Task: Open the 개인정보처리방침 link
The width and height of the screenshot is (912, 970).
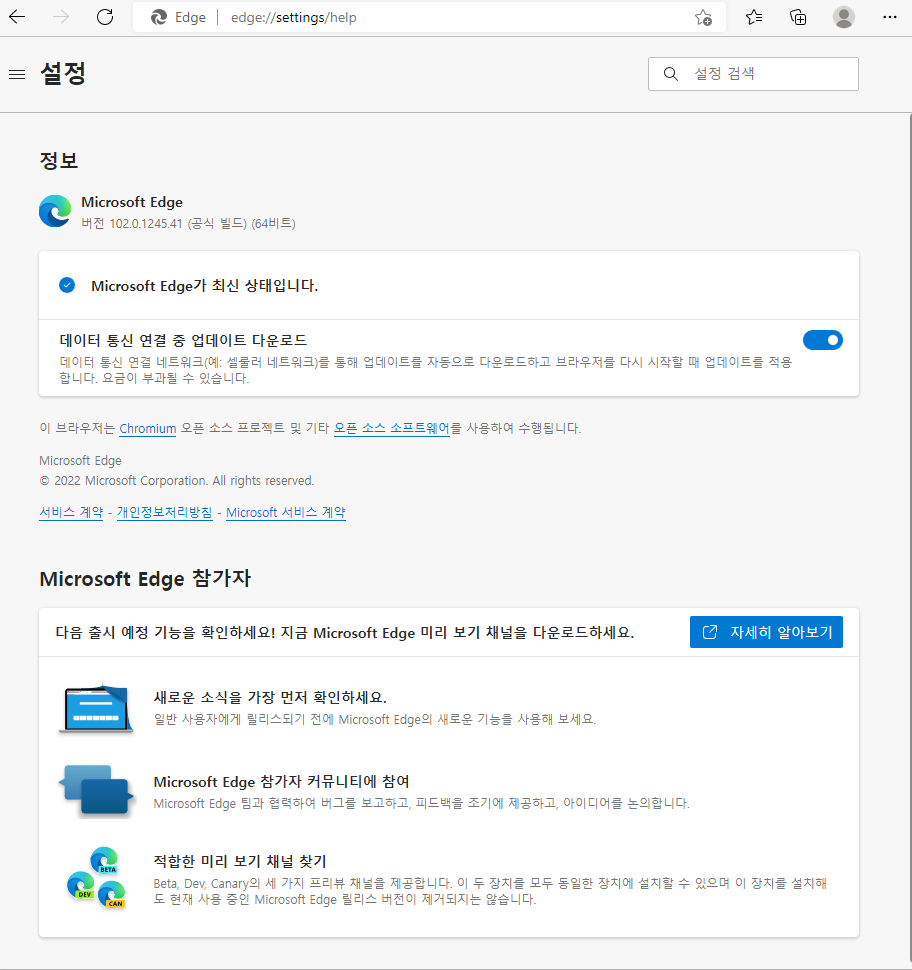Action: 165,512
